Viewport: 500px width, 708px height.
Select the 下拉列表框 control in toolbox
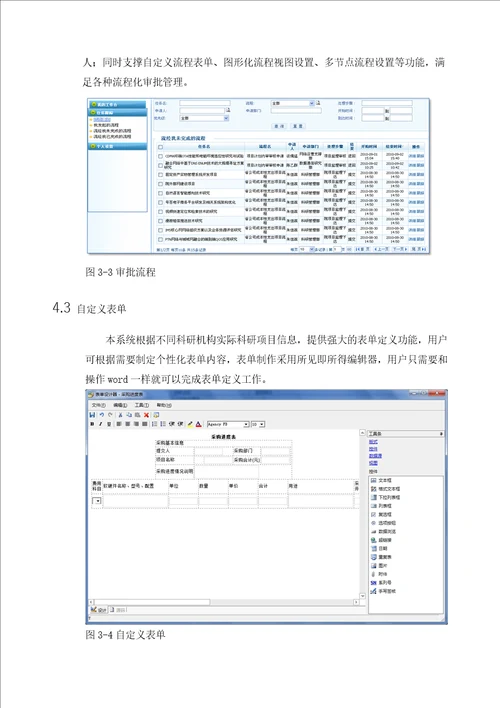385,497
